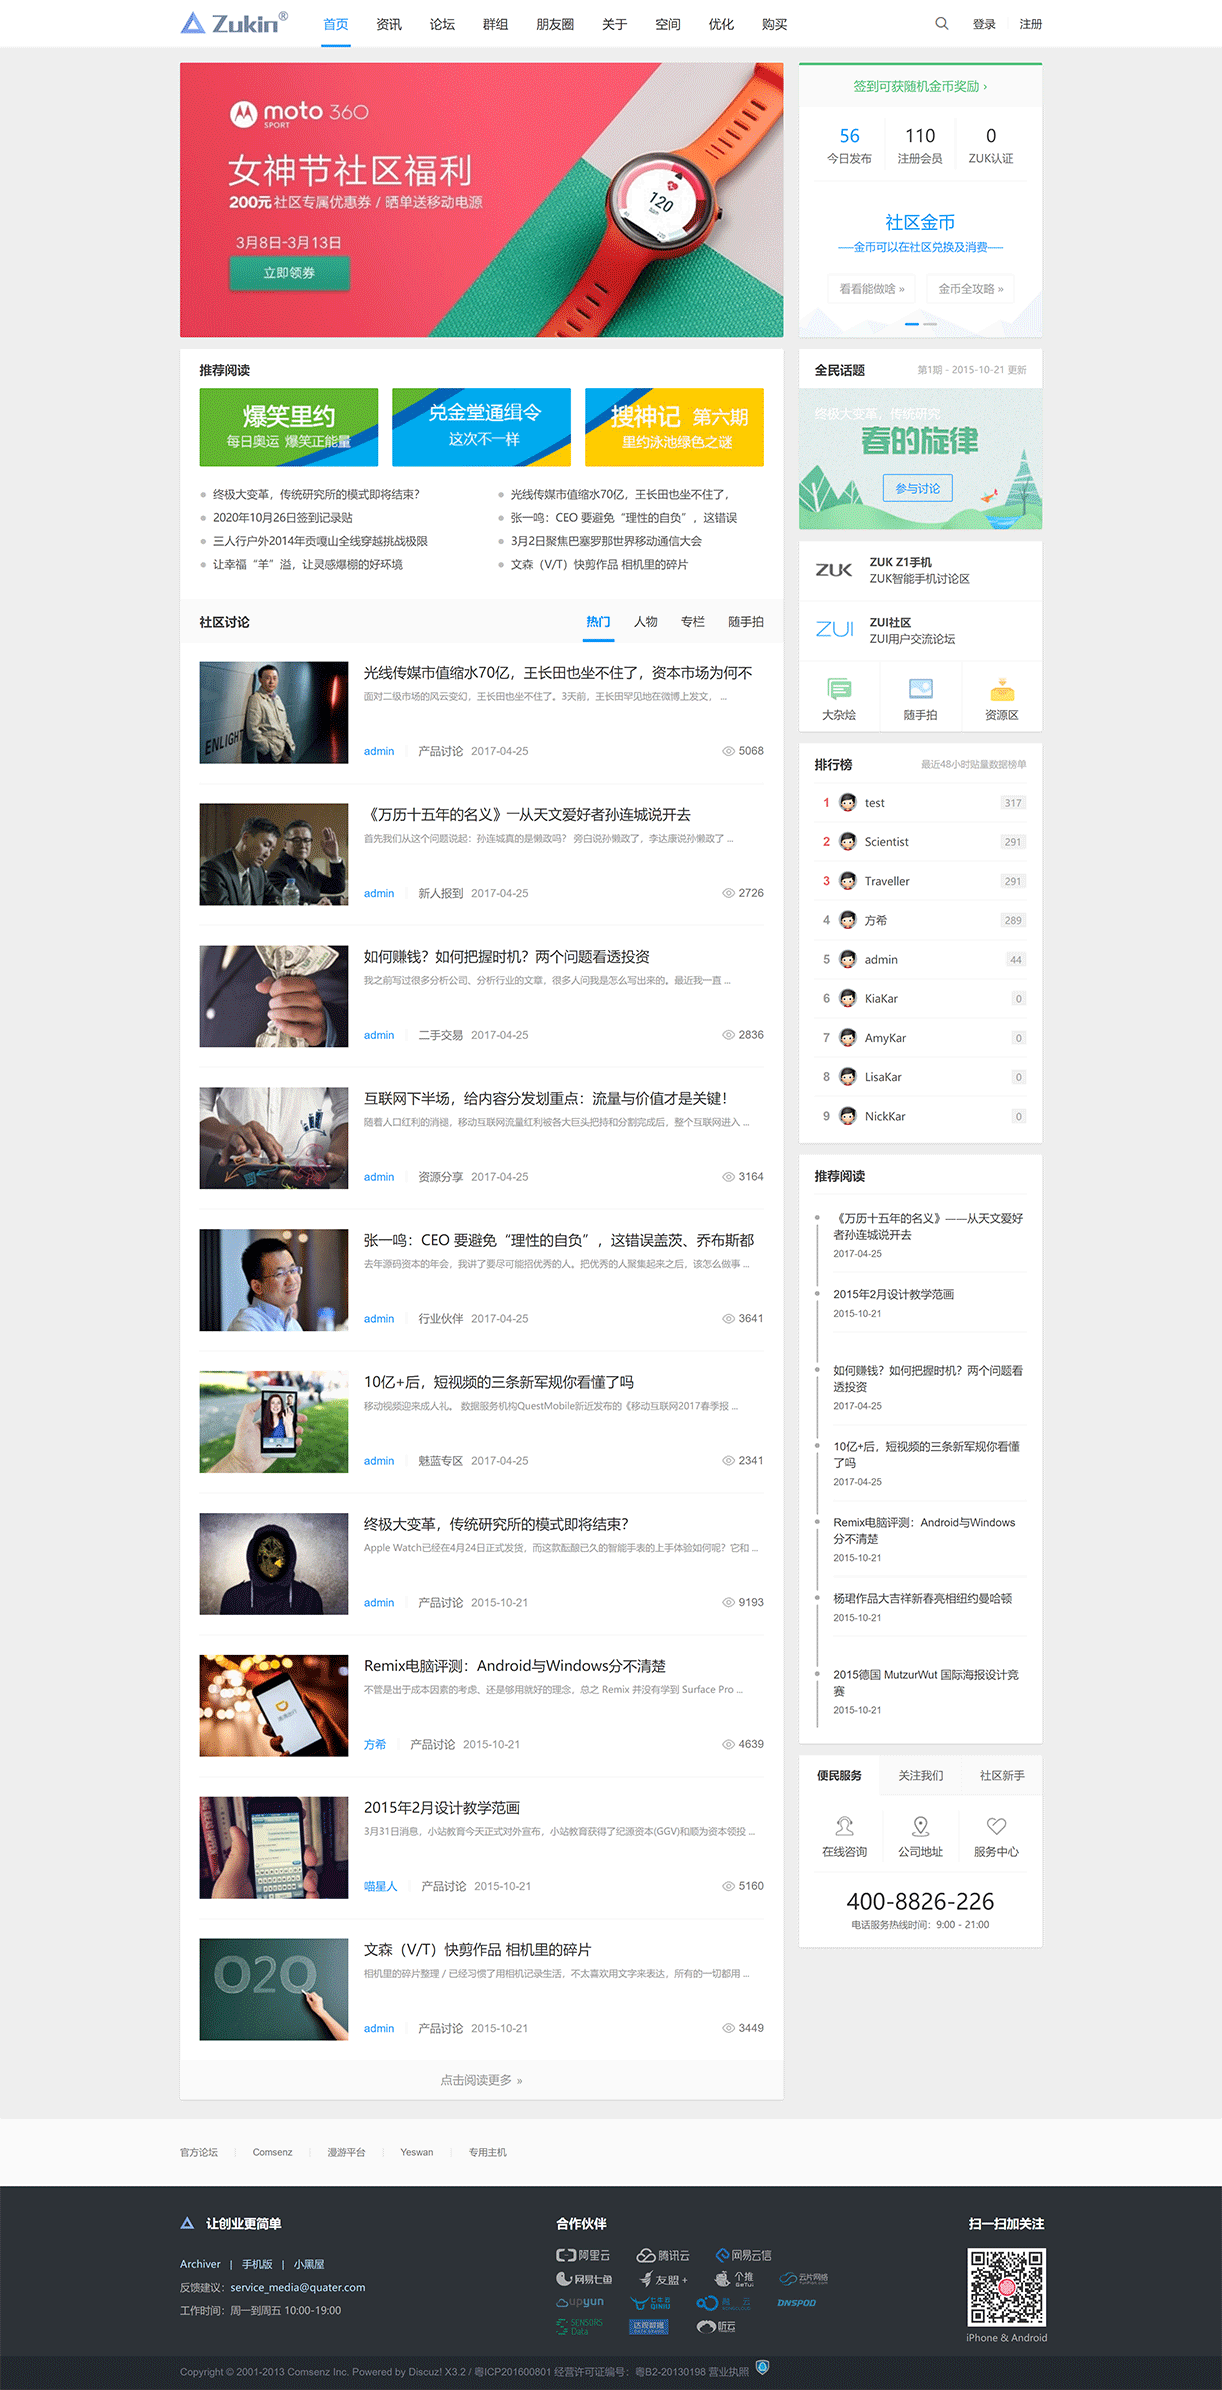Switch to the 人物 discussion tab
1222x2390 pixels.
pos(646,621)
